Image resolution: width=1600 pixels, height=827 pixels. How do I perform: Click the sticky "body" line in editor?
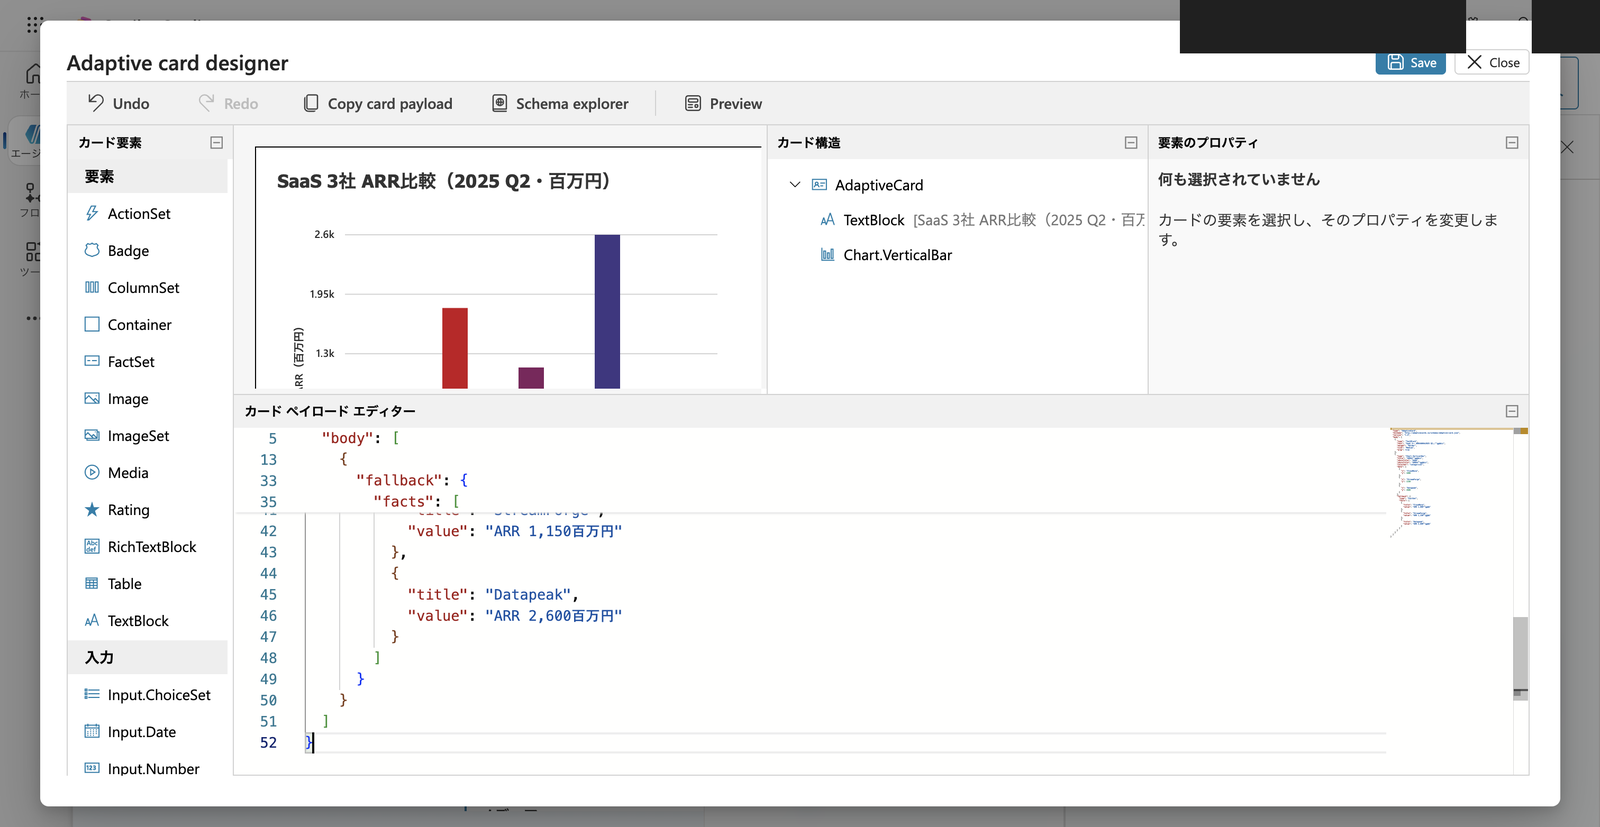[360, 438]
